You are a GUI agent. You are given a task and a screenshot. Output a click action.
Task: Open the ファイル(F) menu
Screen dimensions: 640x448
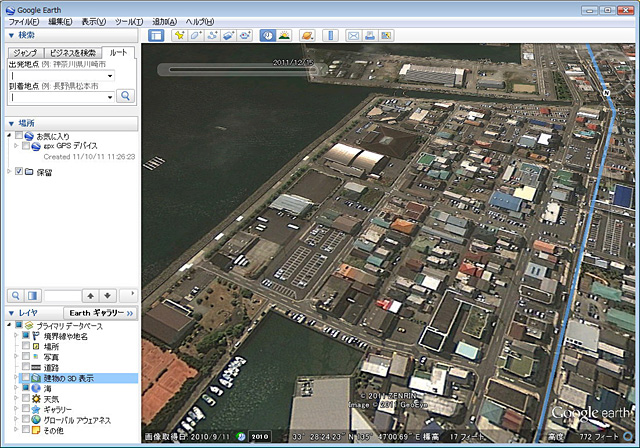(x=24, y=22)
